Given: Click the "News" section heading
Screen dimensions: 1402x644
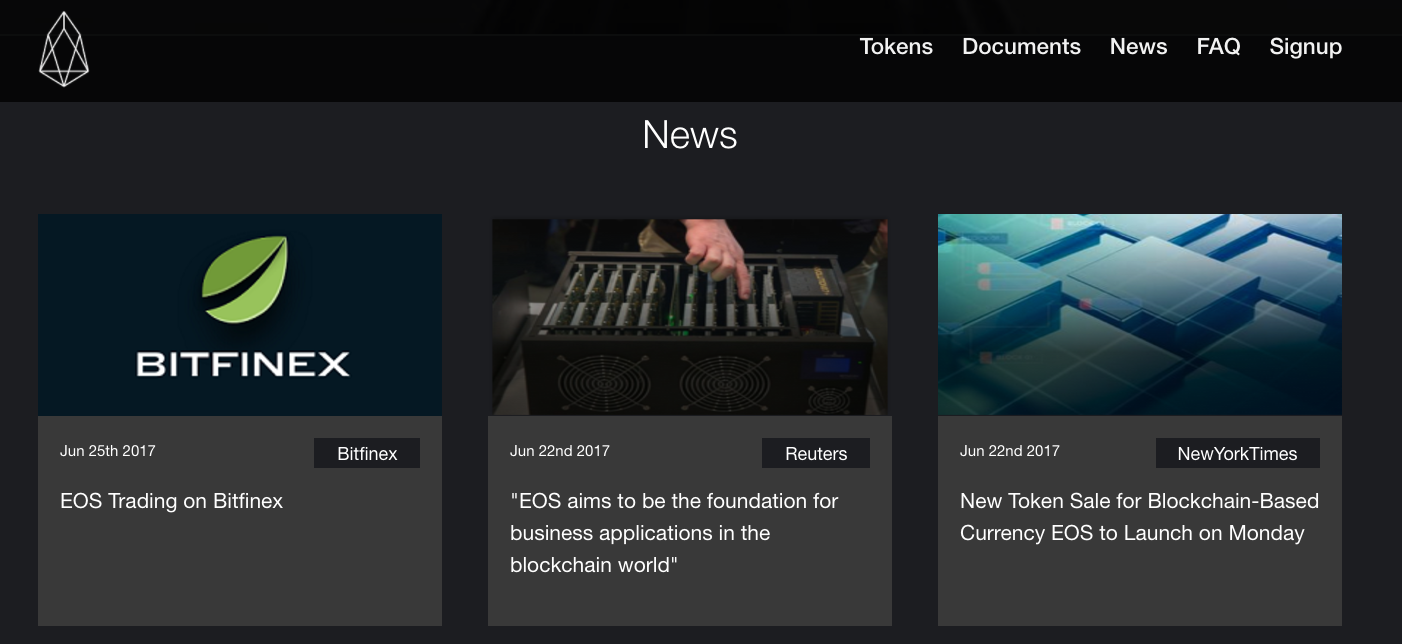Looking at the screenshot, I should (690, 135).
